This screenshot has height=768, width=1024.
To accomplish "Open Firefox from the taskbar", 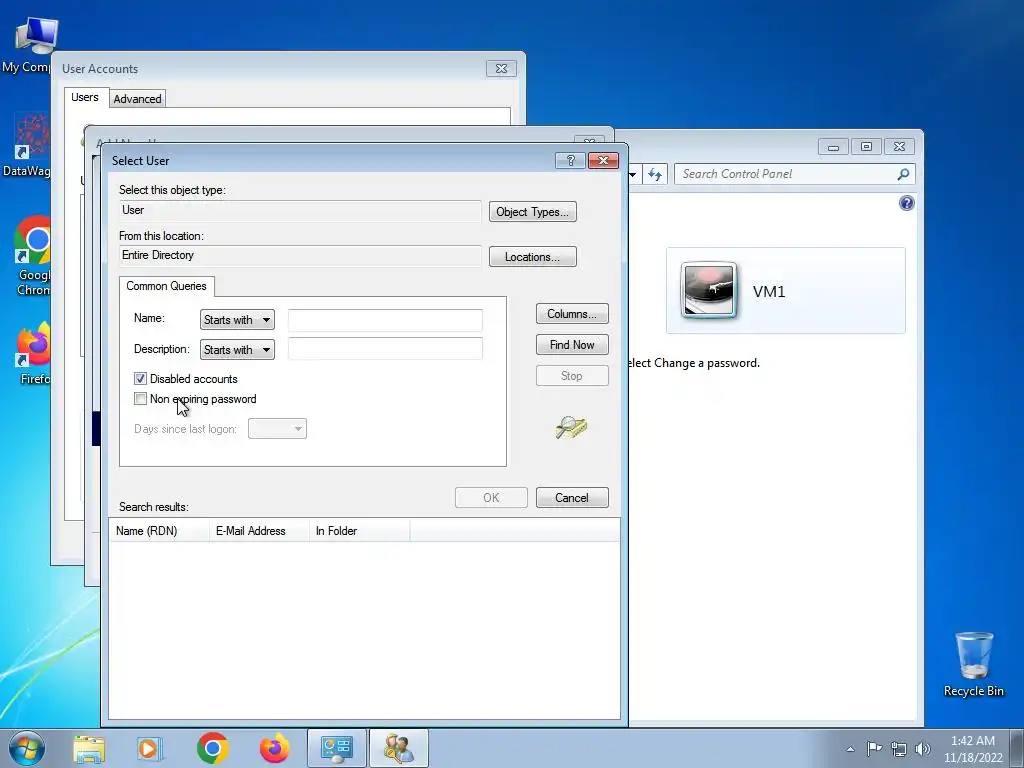I will pos(274,748).
